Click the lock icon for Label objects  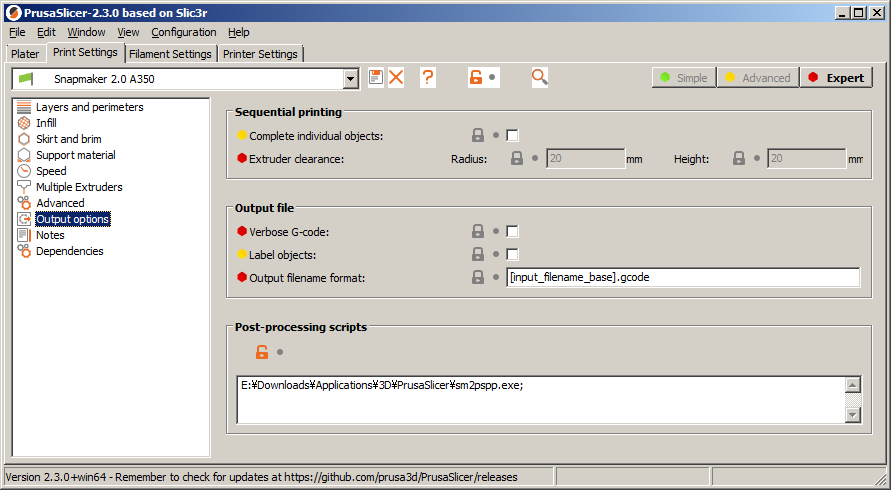478,254
